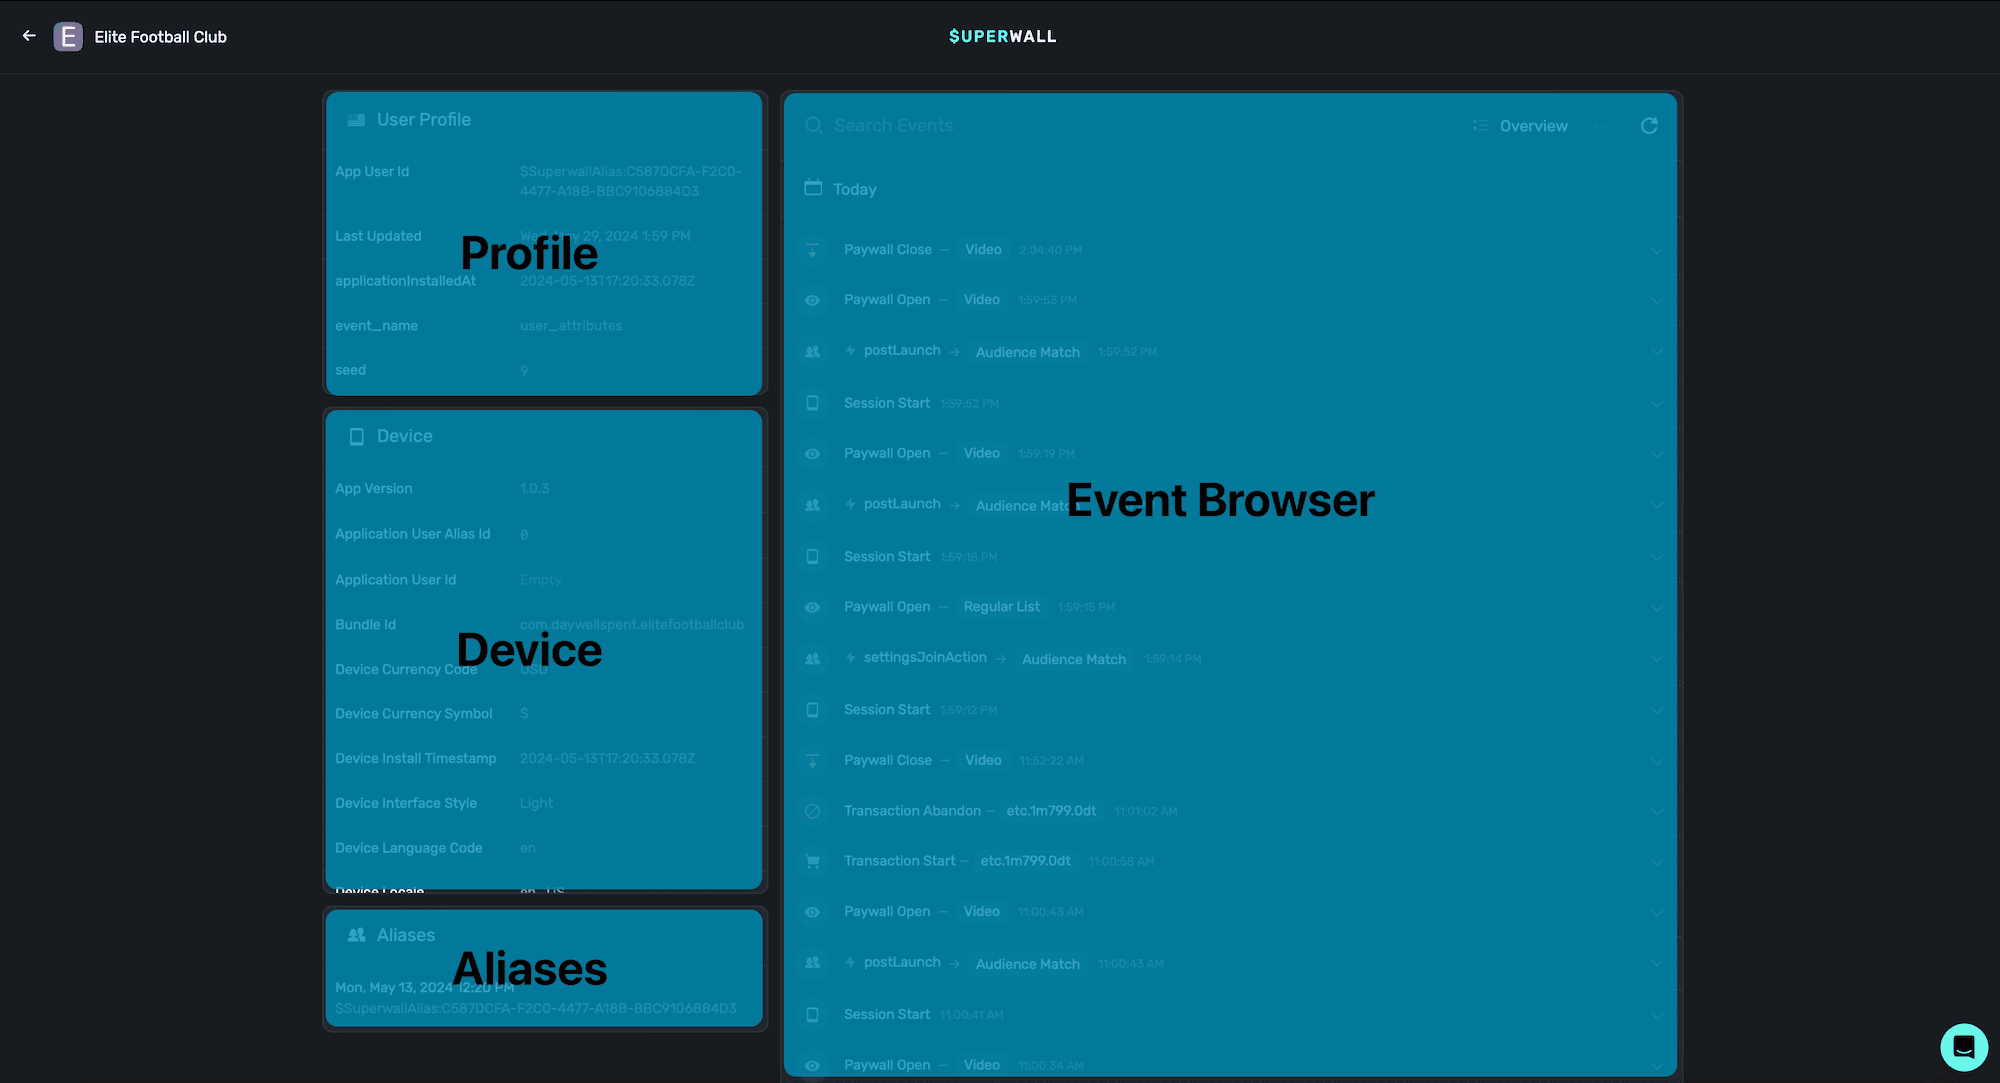
Task: Click the Today date heading
Action: point(855,189)
